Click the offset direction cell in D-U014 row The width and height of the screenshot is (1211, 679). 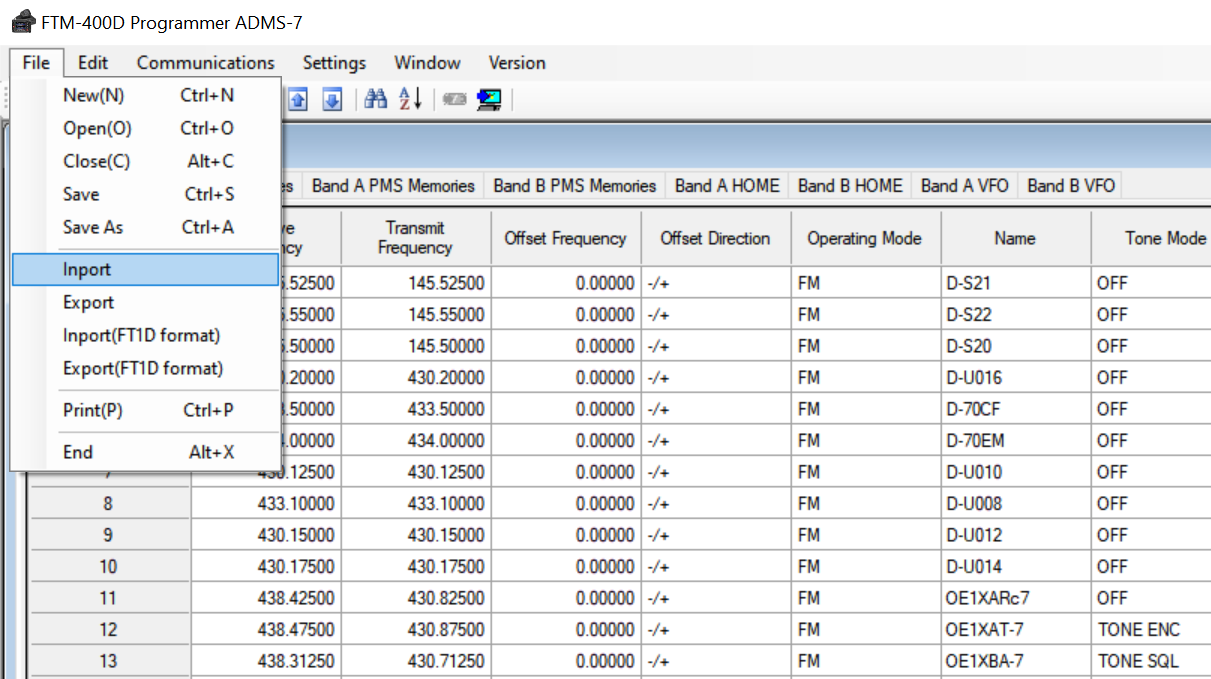click(715, 567)
